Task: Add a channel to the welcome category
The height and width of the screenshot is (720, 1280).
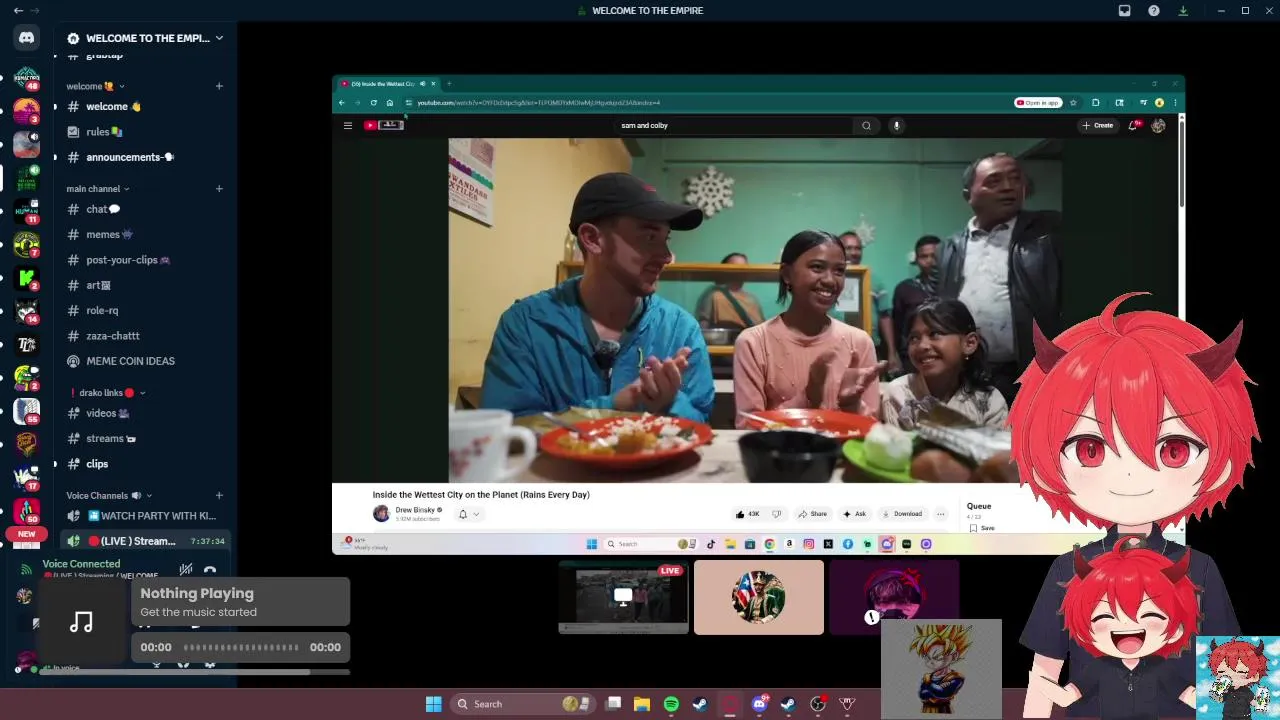Action: (x=219, y=86)
